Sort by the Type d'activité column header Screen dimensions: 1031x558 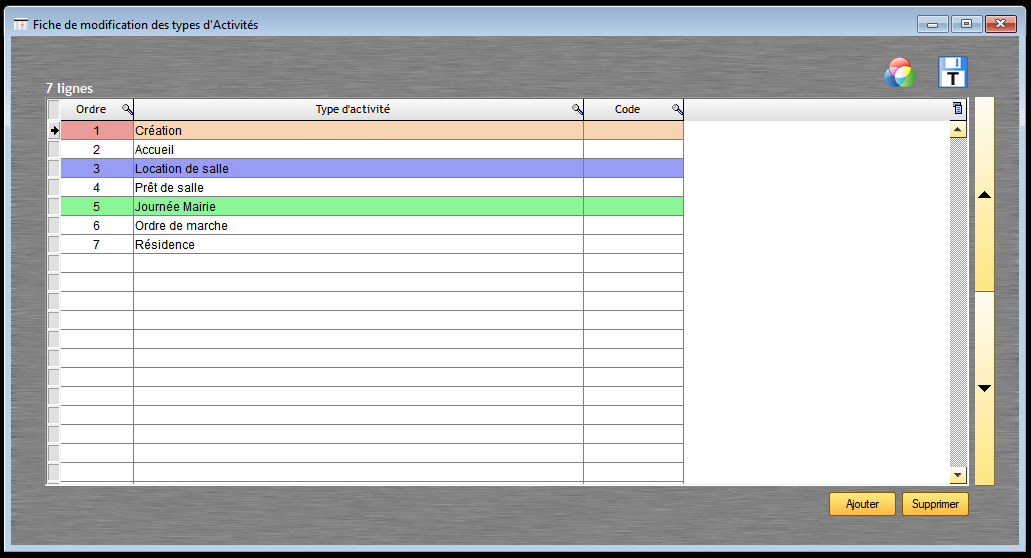(352, 109)
